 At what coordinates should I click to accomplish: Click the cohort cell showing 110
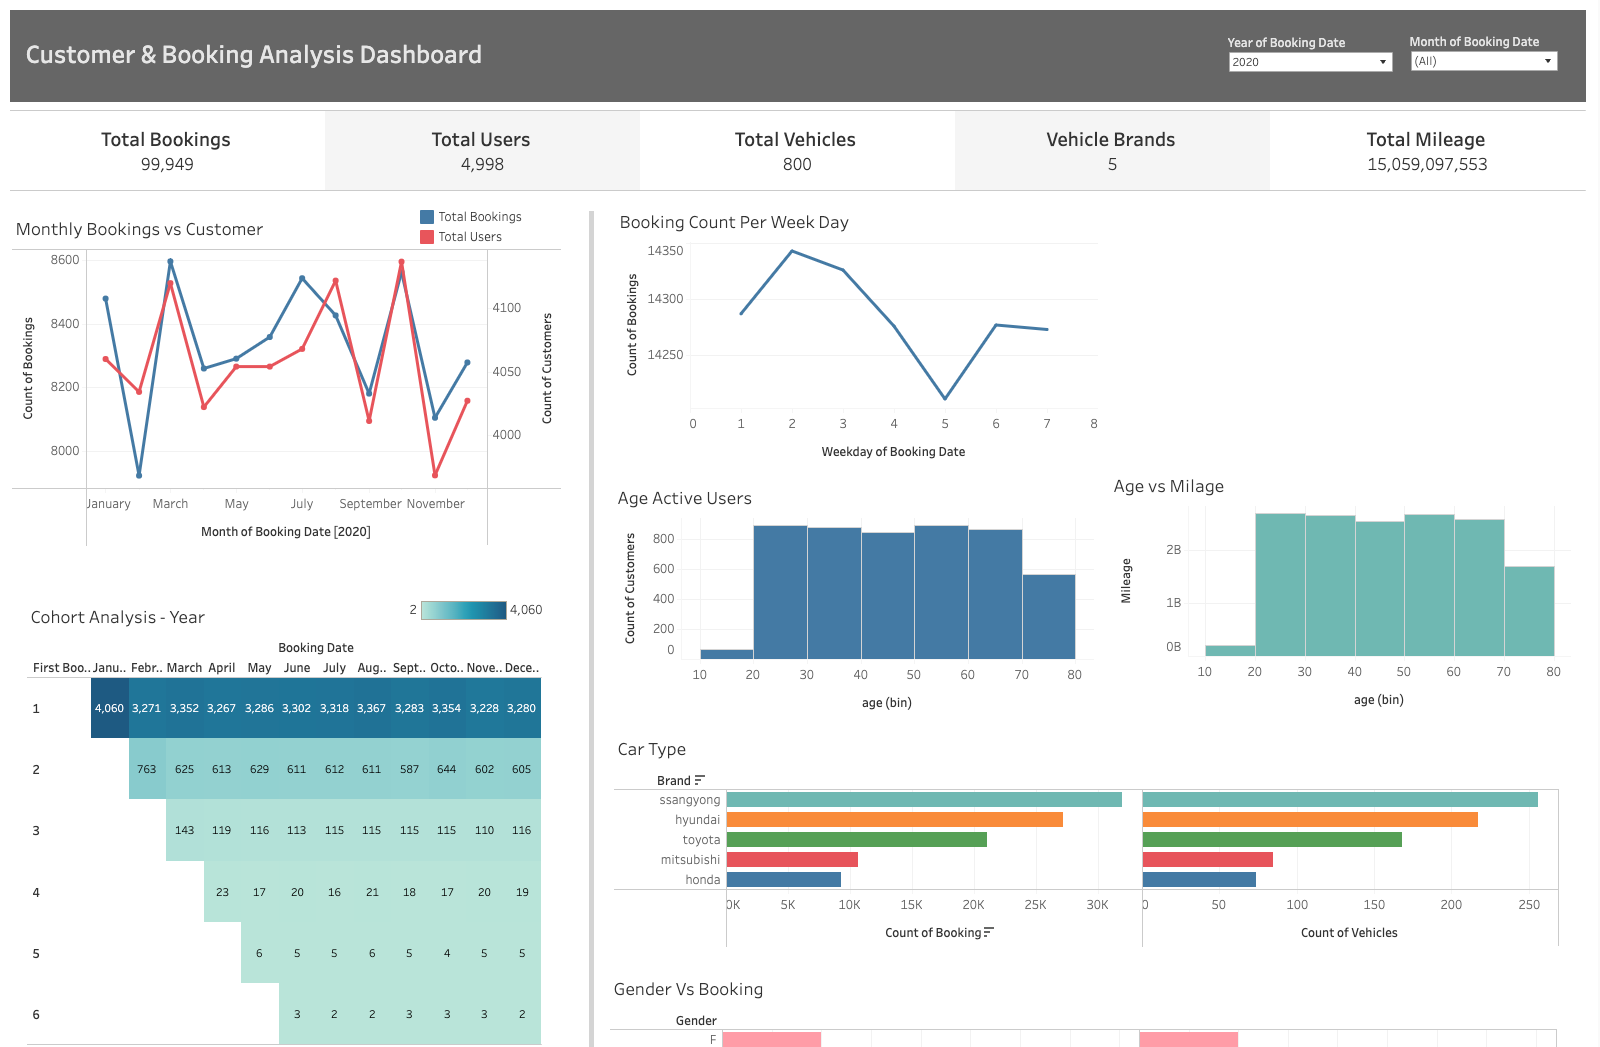click(x=485, y=830)
